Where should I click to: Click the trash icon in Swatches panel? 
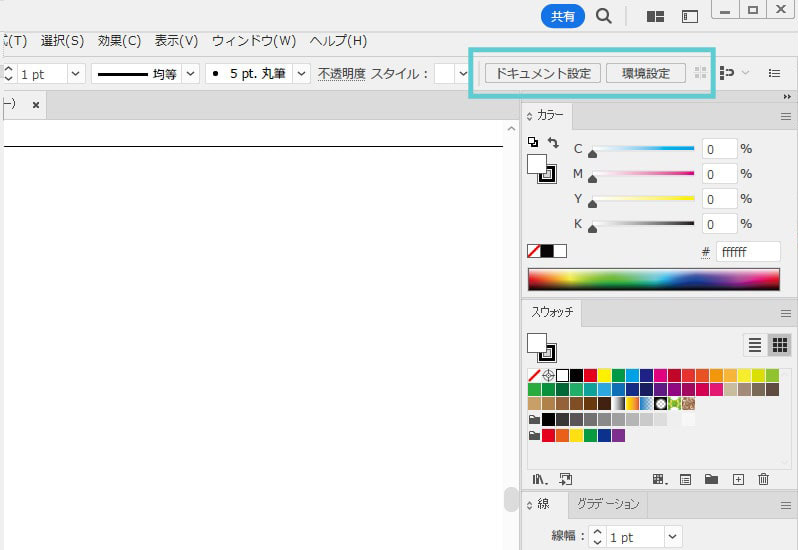(764, 479)
